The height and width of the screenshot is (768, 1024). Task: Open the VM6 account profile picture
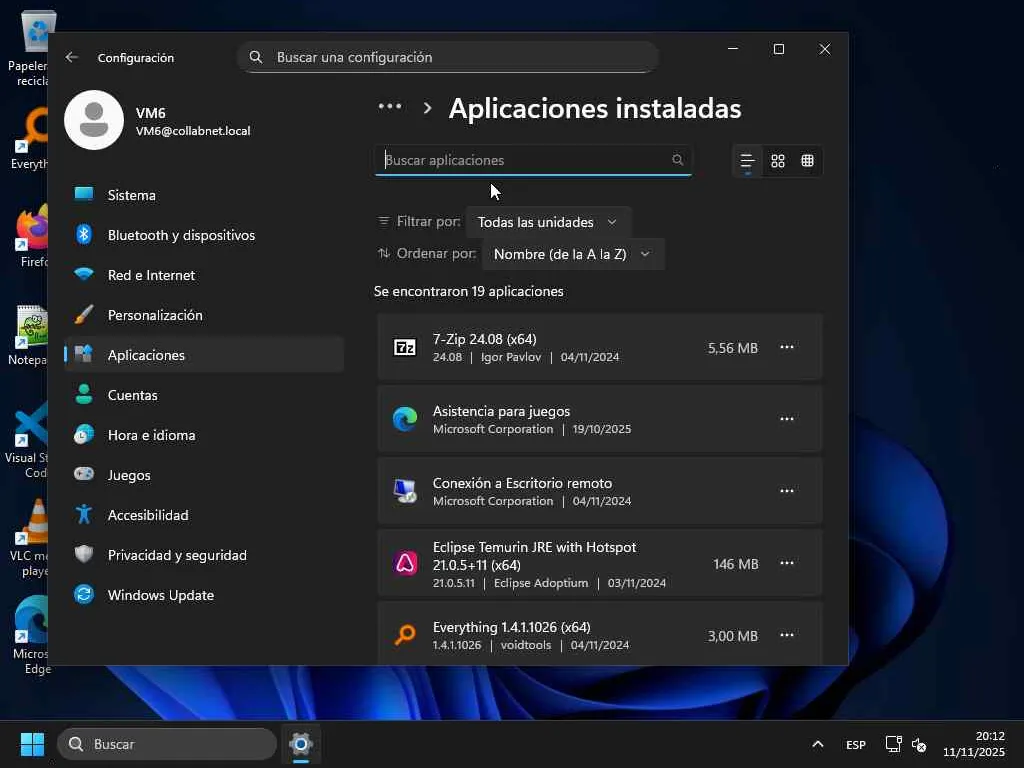pos(94,120)
